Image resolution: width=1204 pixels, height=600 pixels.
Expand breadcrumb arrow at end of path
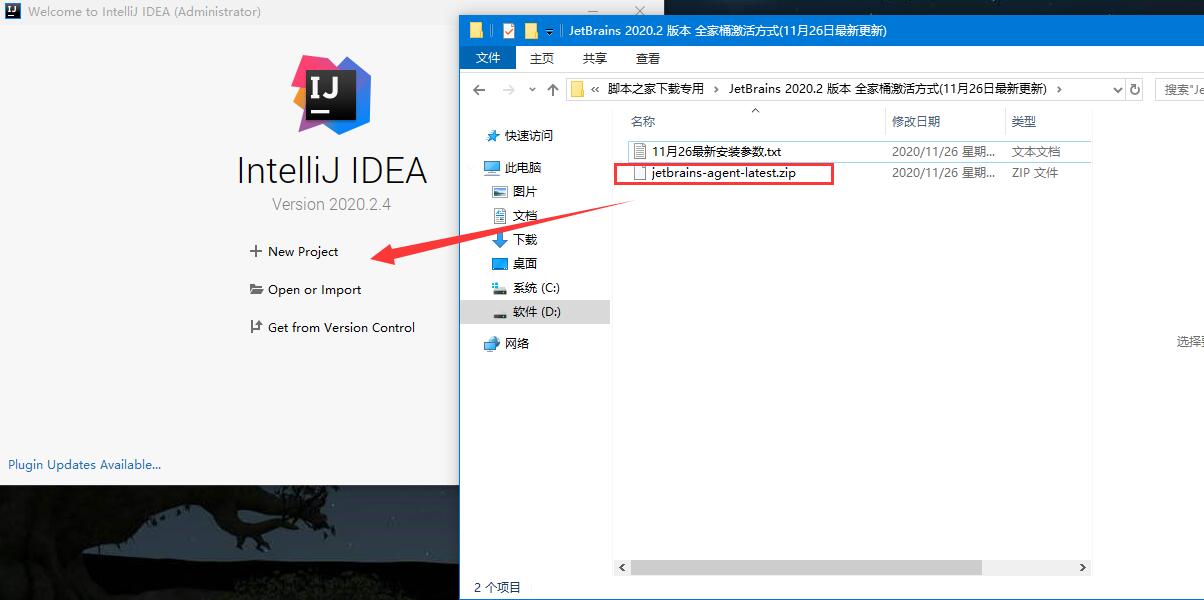1059,89
